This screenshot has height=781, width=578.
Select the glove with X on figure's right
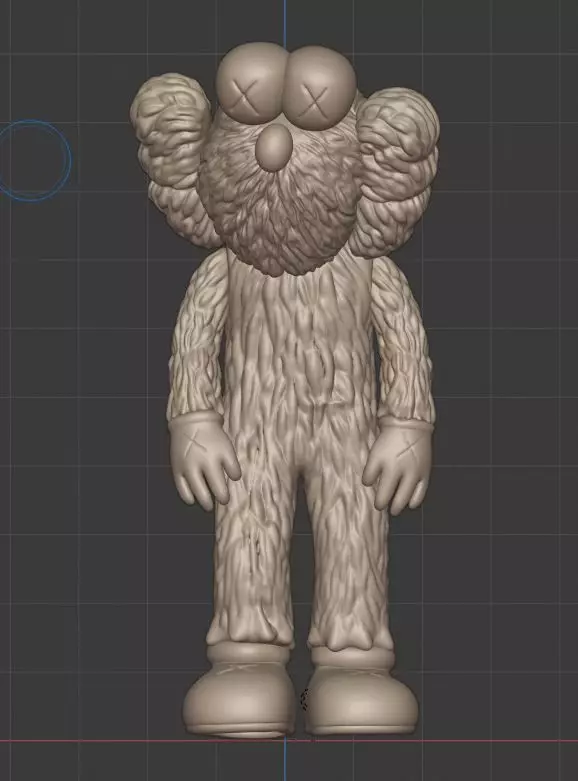[398, 467]
